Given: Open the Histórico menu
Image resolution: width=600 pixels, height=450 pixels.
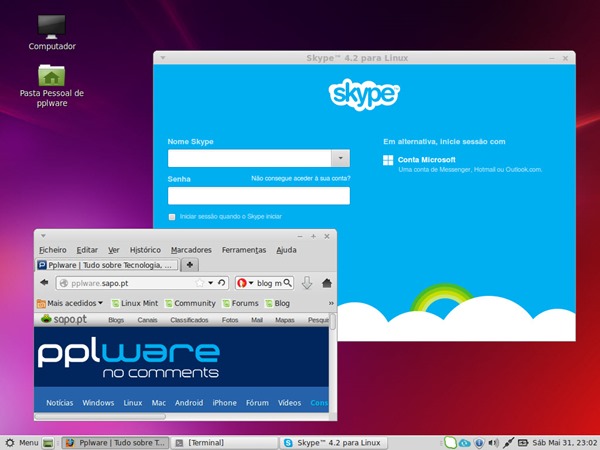Looking at the screenshot, I should (145, 250).
